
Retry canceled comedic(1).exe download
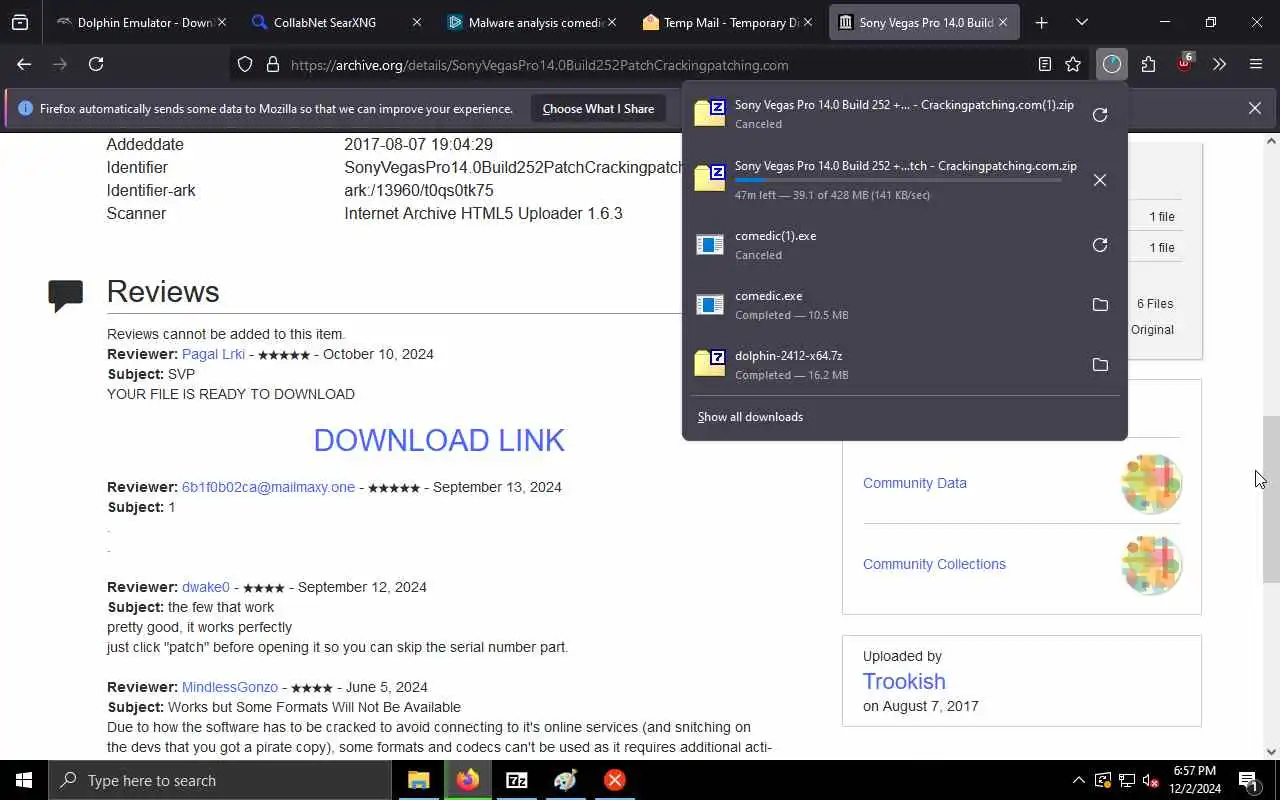pos(1100,245)
